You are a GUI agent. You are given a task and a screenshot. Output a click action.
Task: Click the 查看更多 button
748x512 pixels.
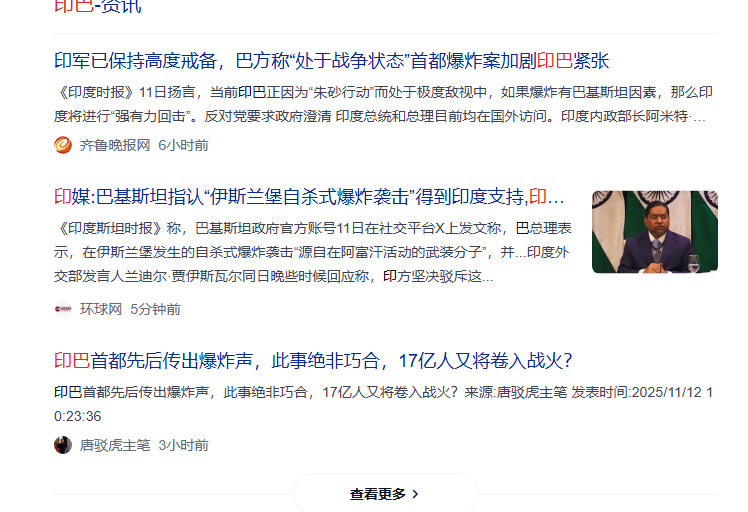385,493
